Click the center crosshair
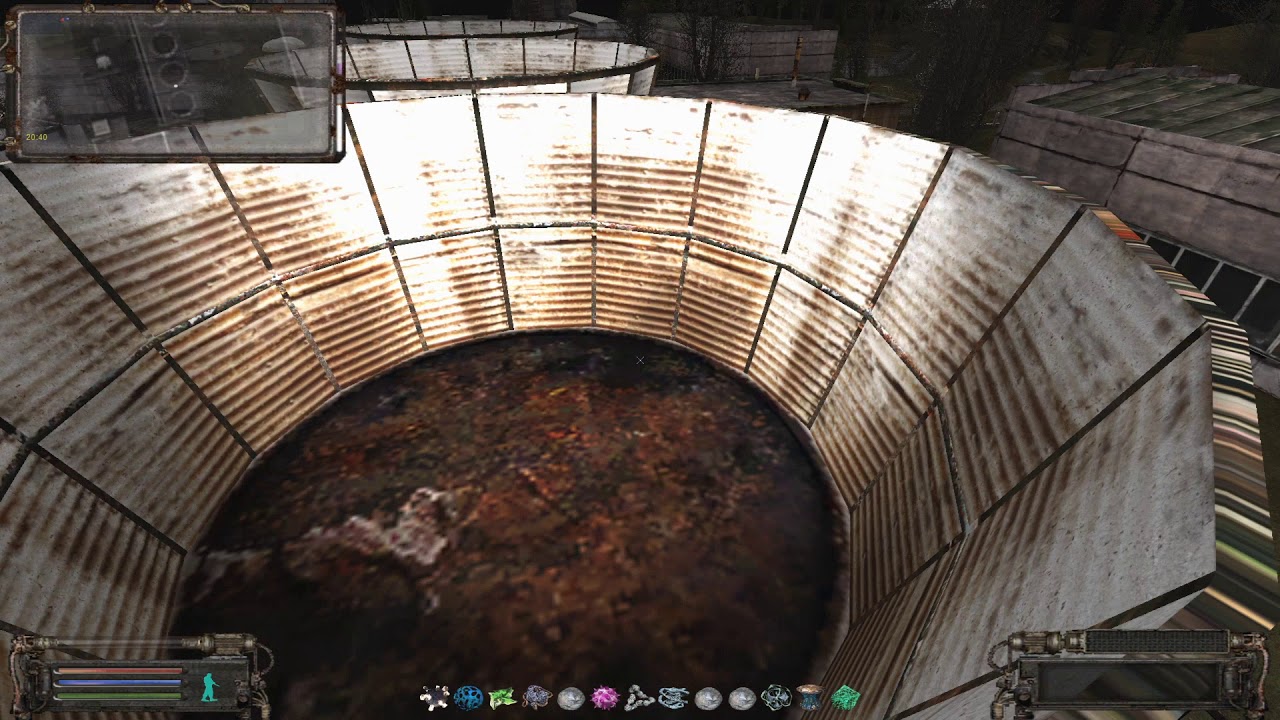This screenshot has width=1280, height=720. pos(640,360)
